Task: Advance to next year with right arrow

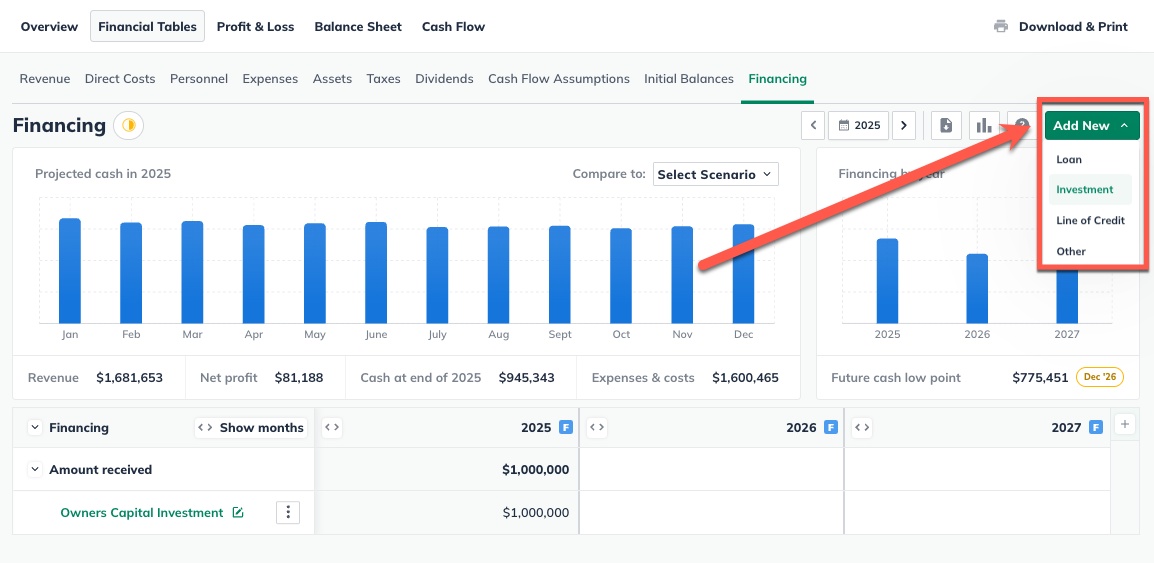Action: (904, 126)
